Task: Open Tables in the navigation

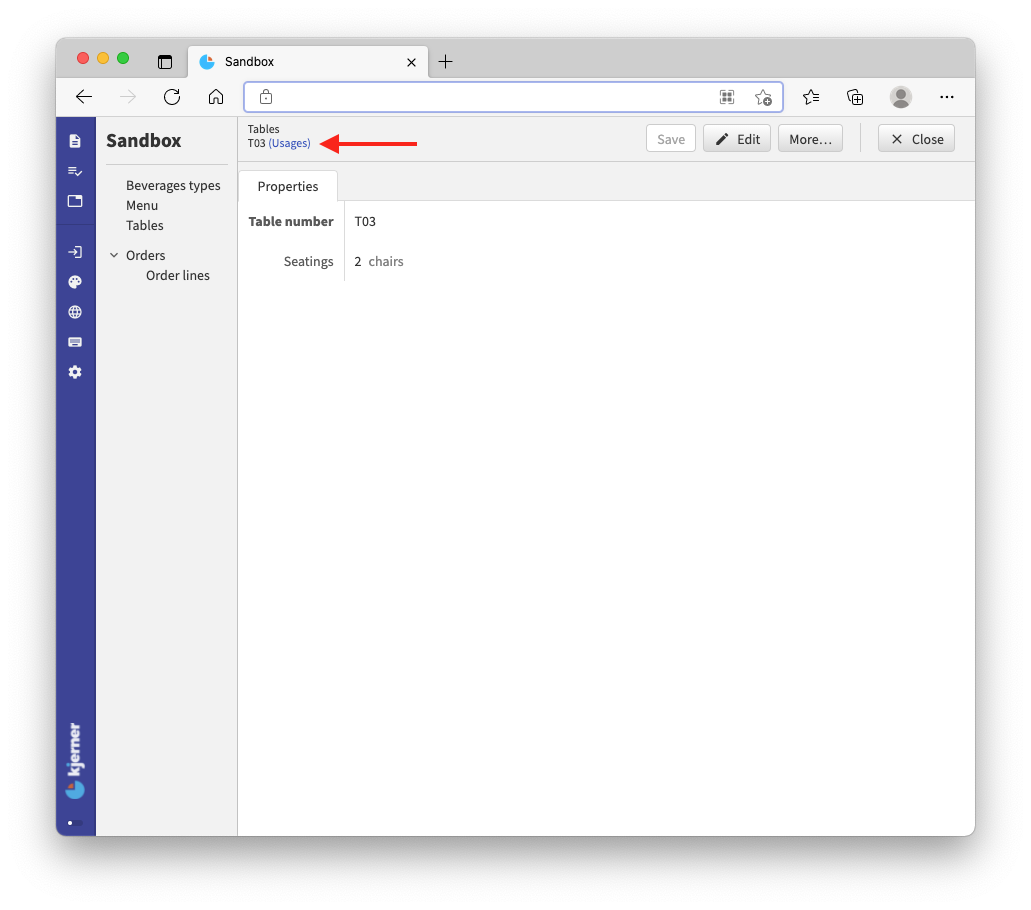Action: (x=145, y=226)
